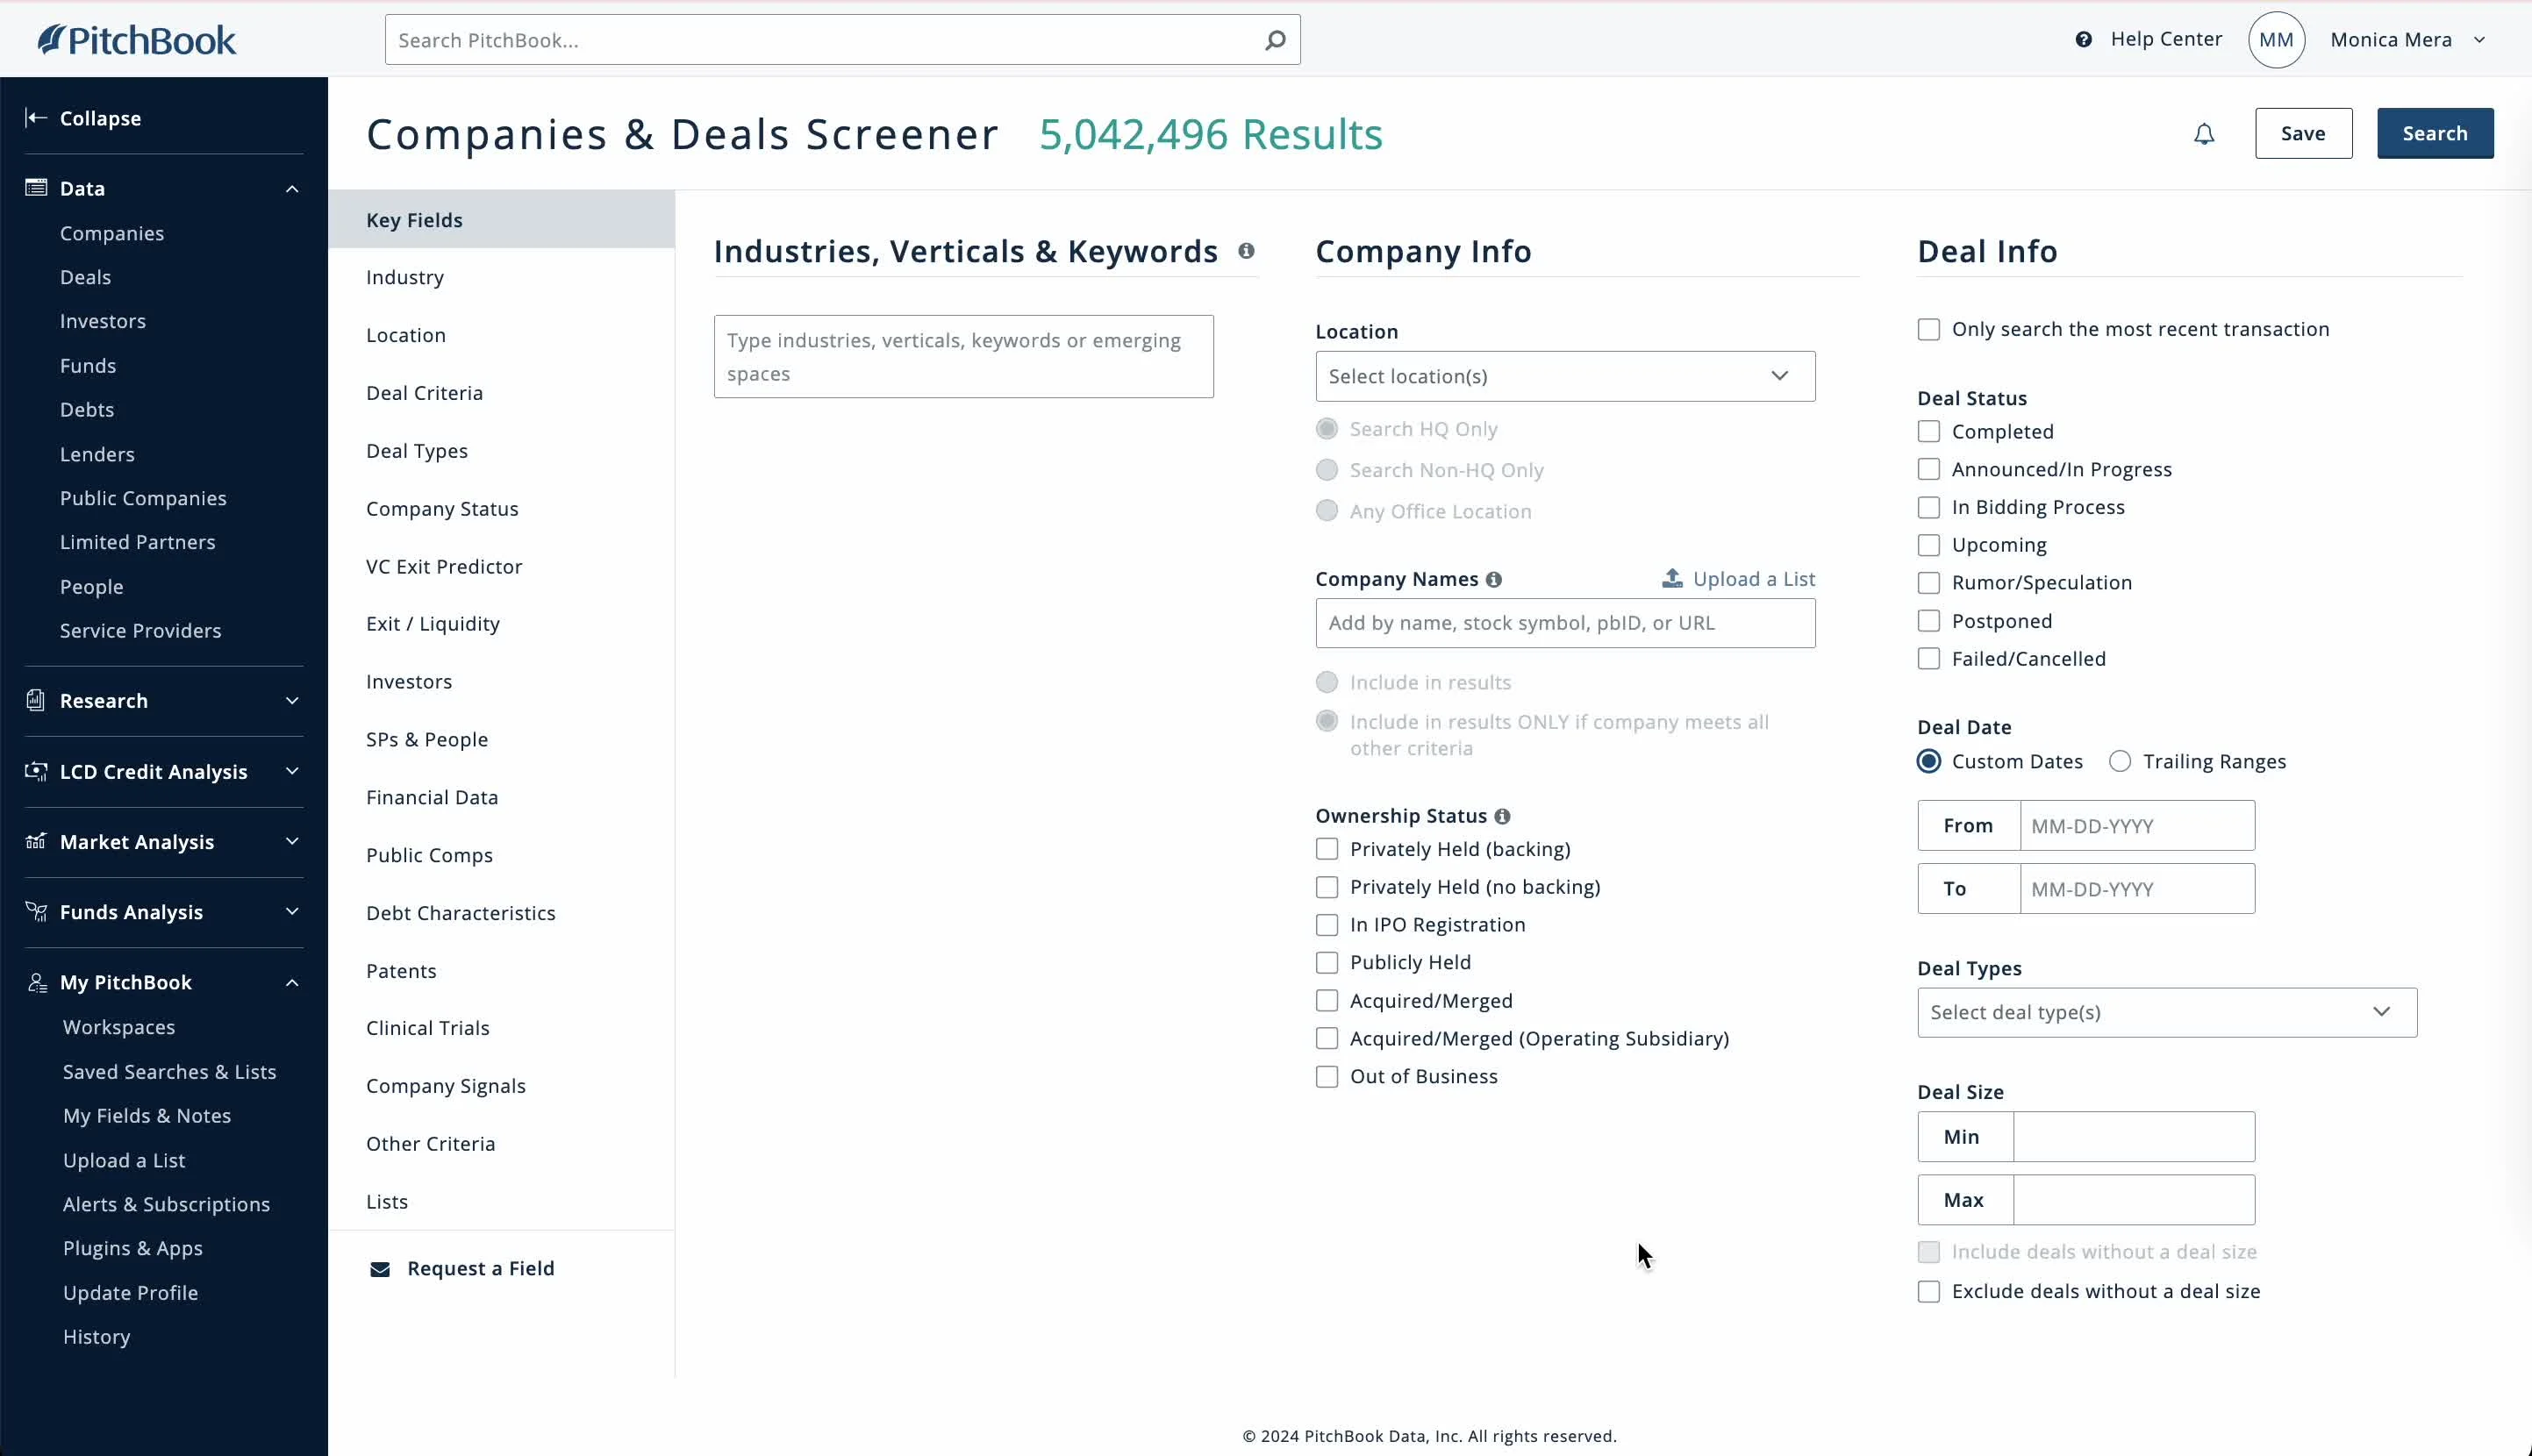This screenshot has width=2532, height=1456.
Task: Go to VC Exit Predictor tab
Action: point(501,567)
